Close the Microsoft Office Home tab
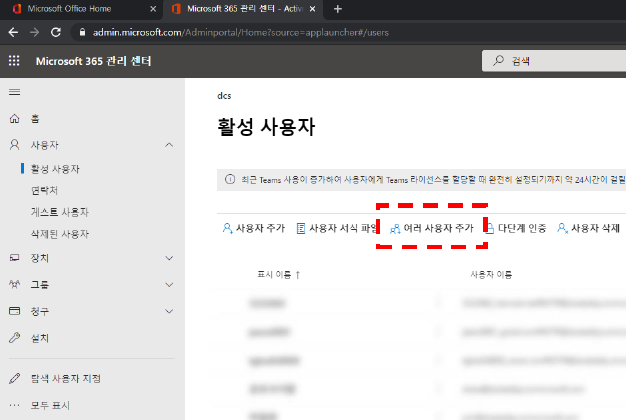This screenshot has width=626, height=420. tap(153, 9)
